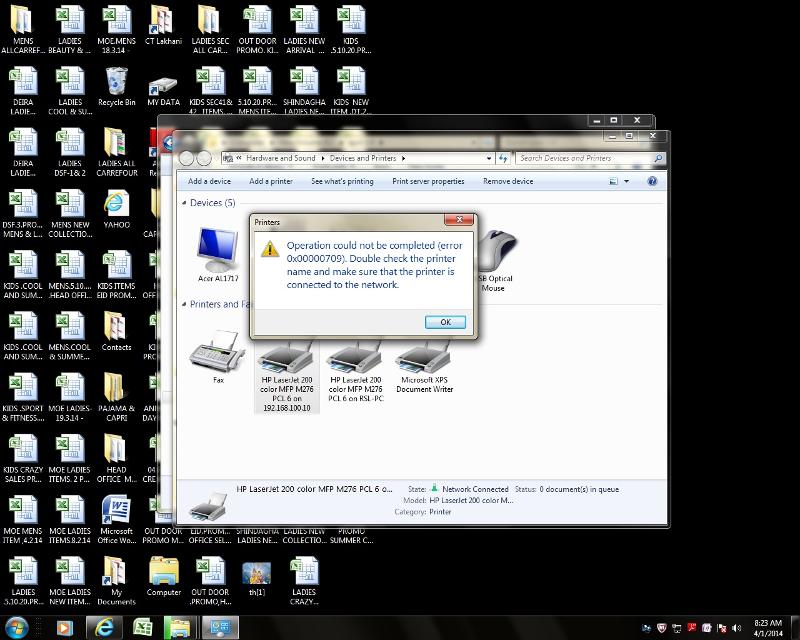Select LADIES NEW ARRIVAL Excel file
Viewport: 800px width, 640px height.
point(304,30)
